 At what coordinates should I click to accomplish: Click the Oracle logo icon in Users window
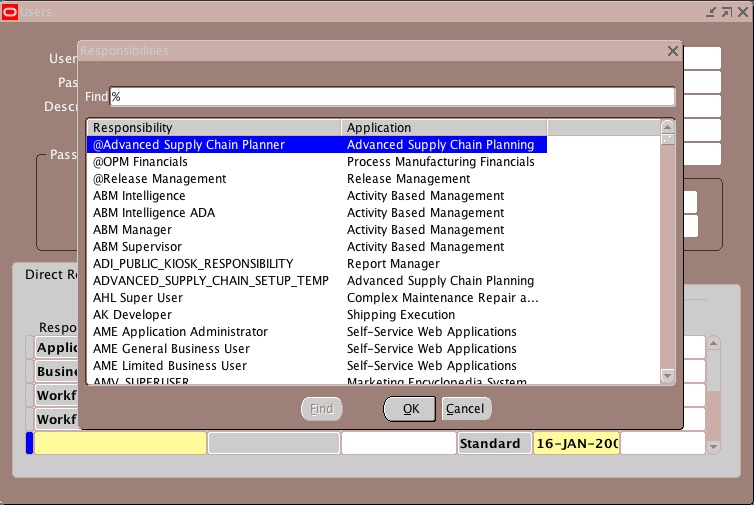pyautogui.click(x=10, y=12)
